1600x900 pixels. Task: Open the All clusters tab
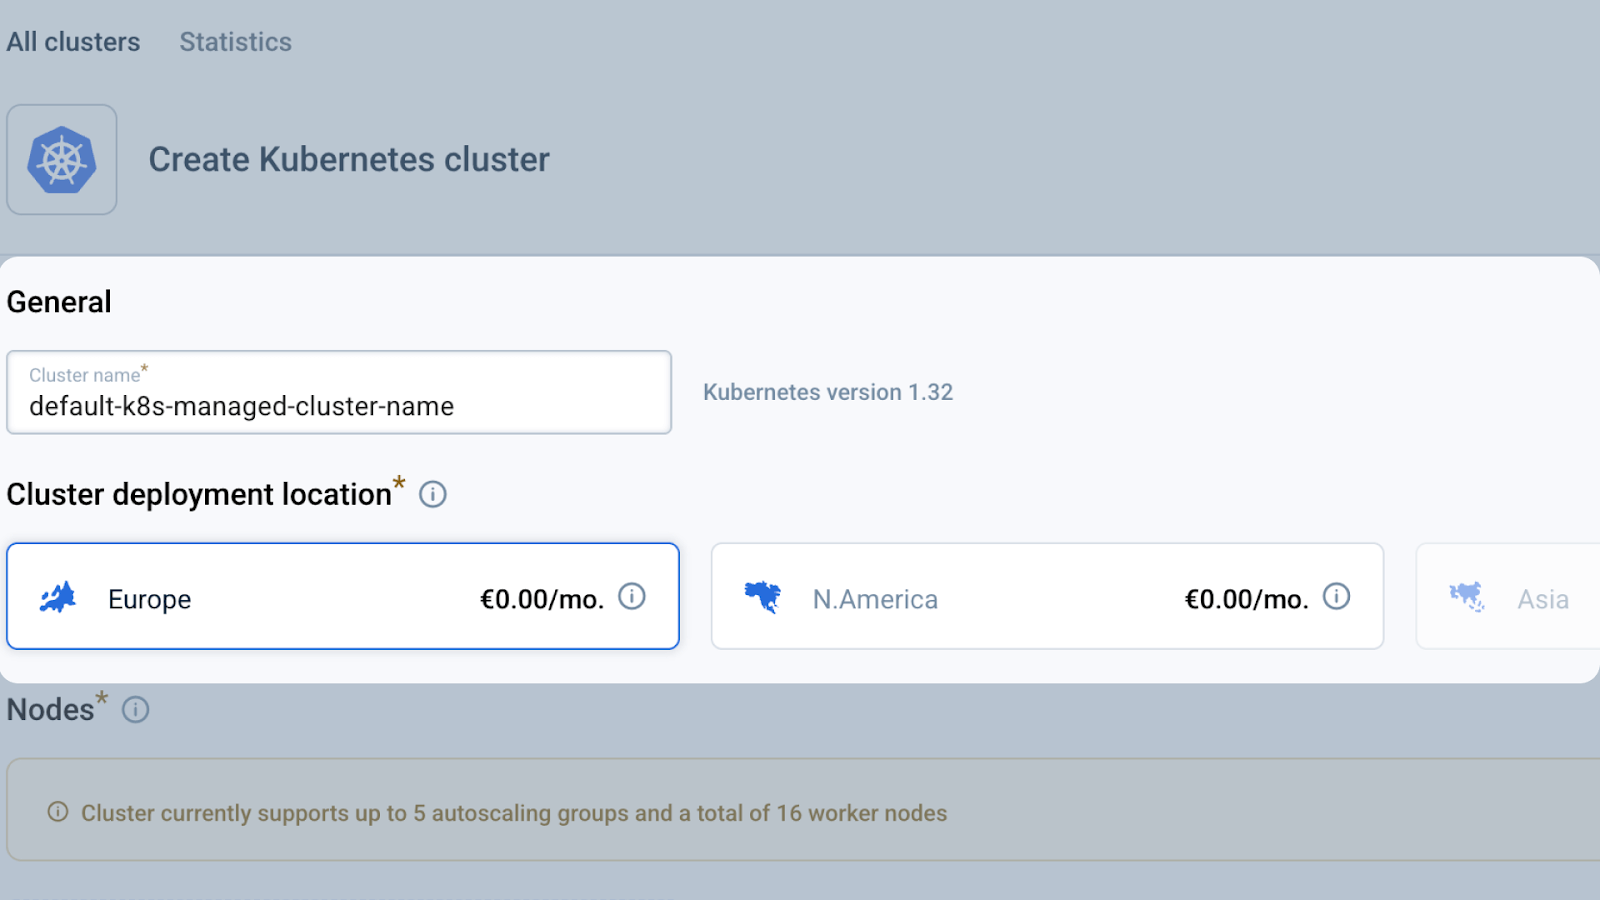(73, 42)
